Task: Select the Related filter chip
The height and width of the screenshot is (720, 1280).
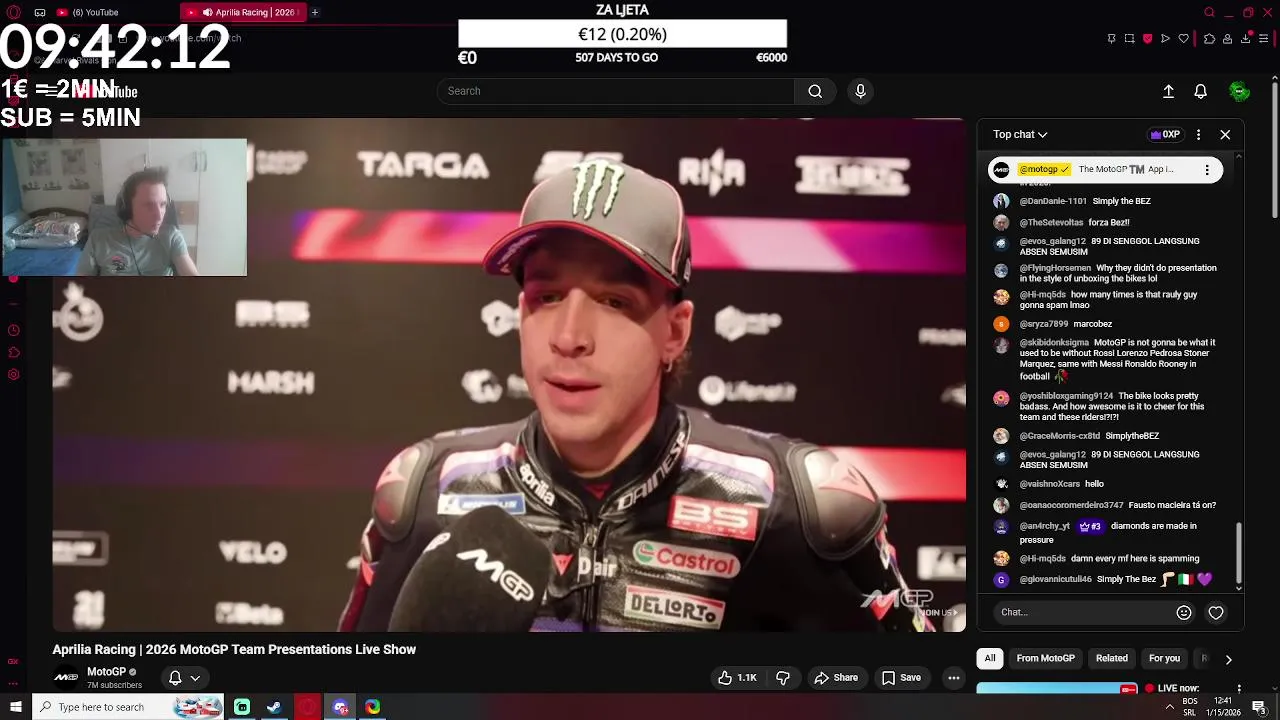Action: pyautogui.click(x=1111, y=658)
